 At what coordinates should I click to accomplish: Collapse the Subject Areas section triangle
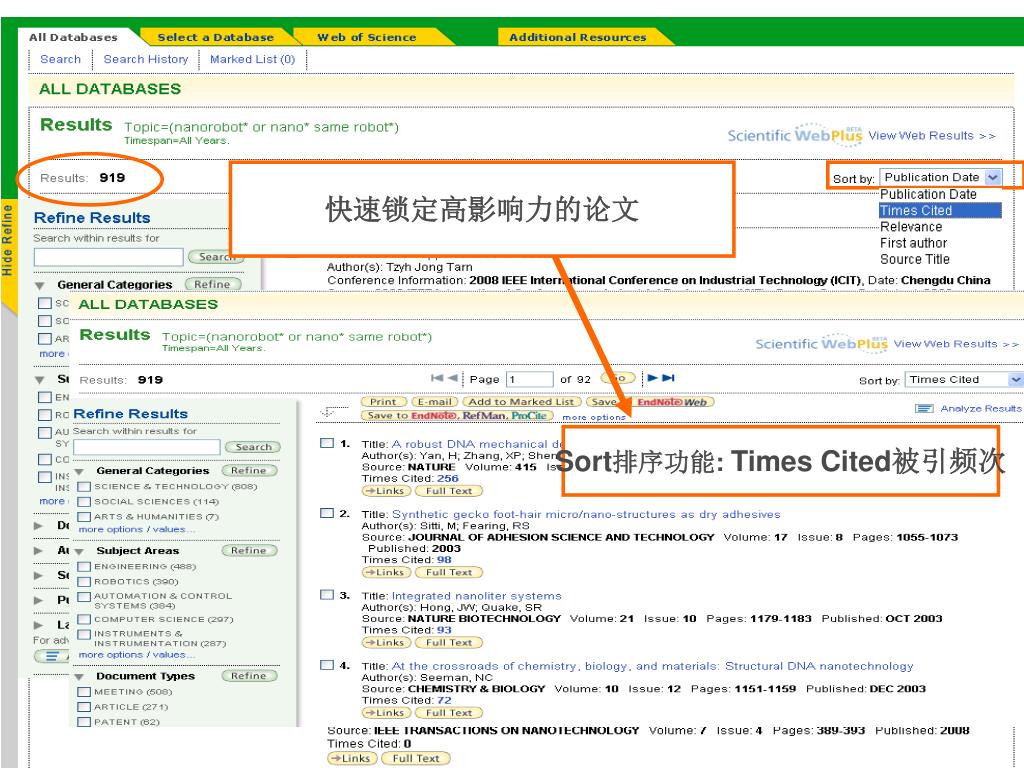(x=80, y=552)
